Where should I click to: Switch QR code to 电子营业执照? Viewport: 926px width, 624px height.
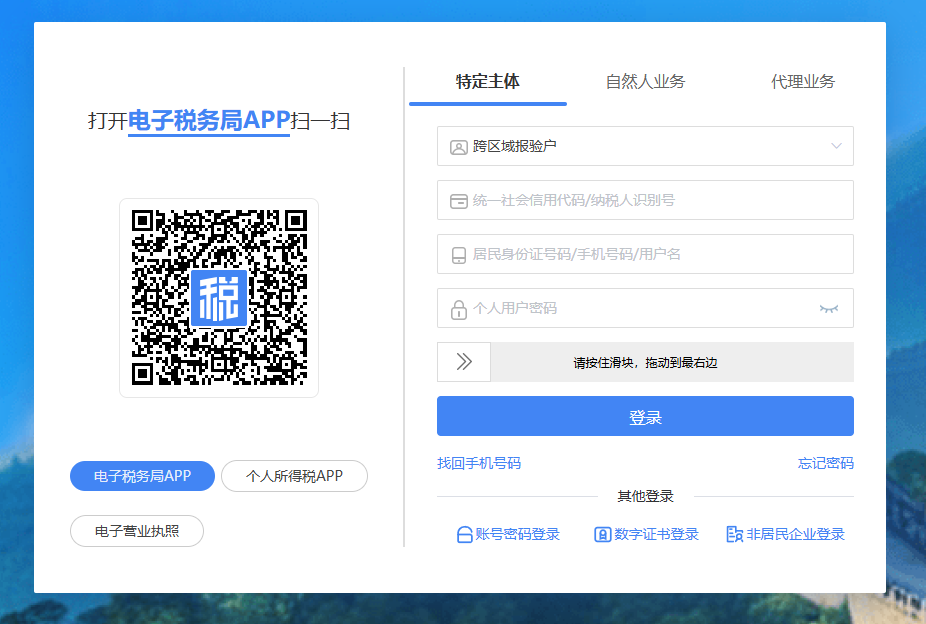coord(137,531)
